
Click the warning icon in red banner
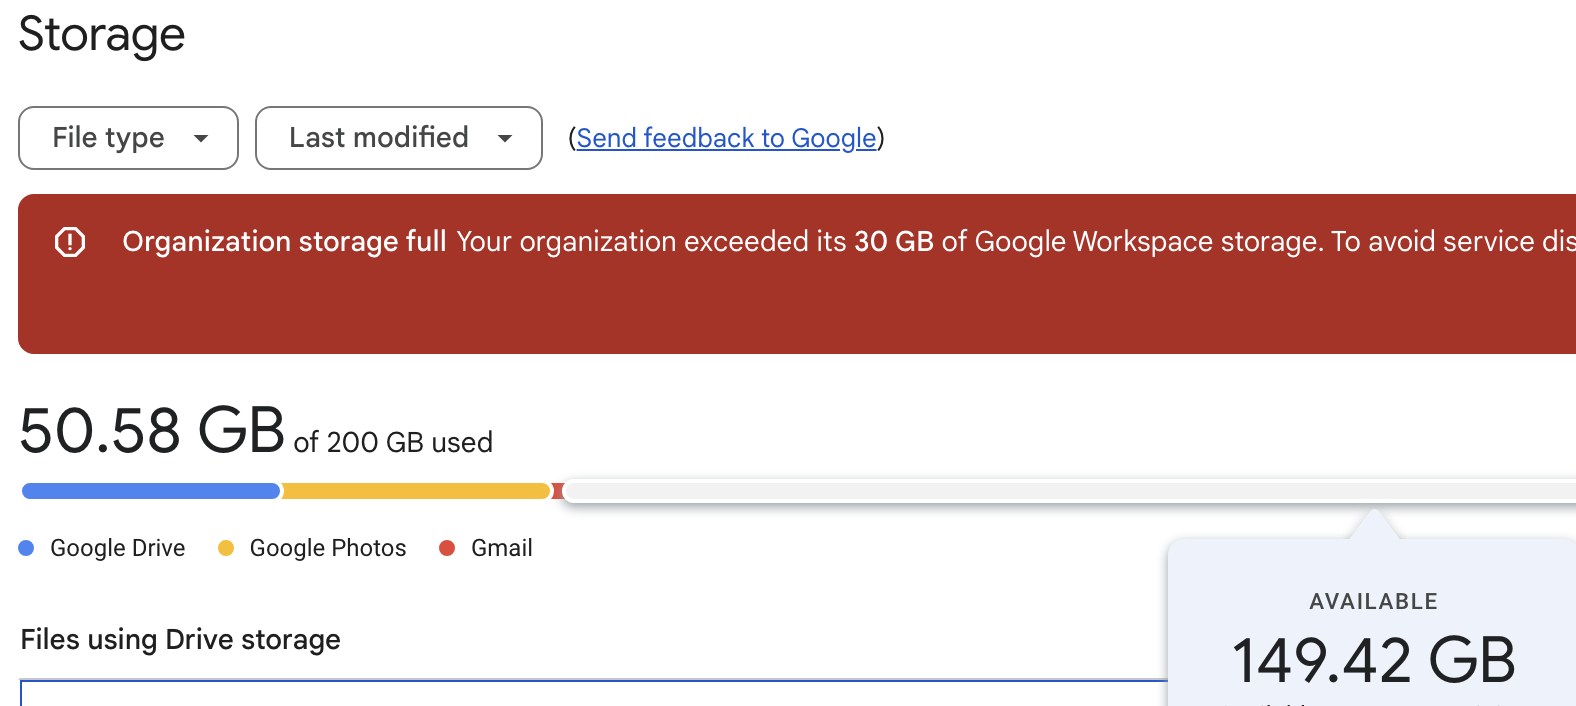70,242
